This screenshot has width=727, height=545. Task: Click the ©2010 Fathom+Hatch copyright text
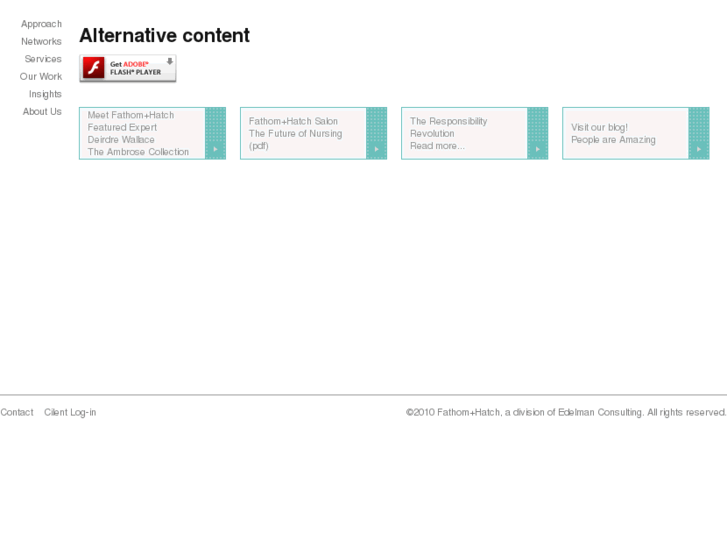(566, 412)
